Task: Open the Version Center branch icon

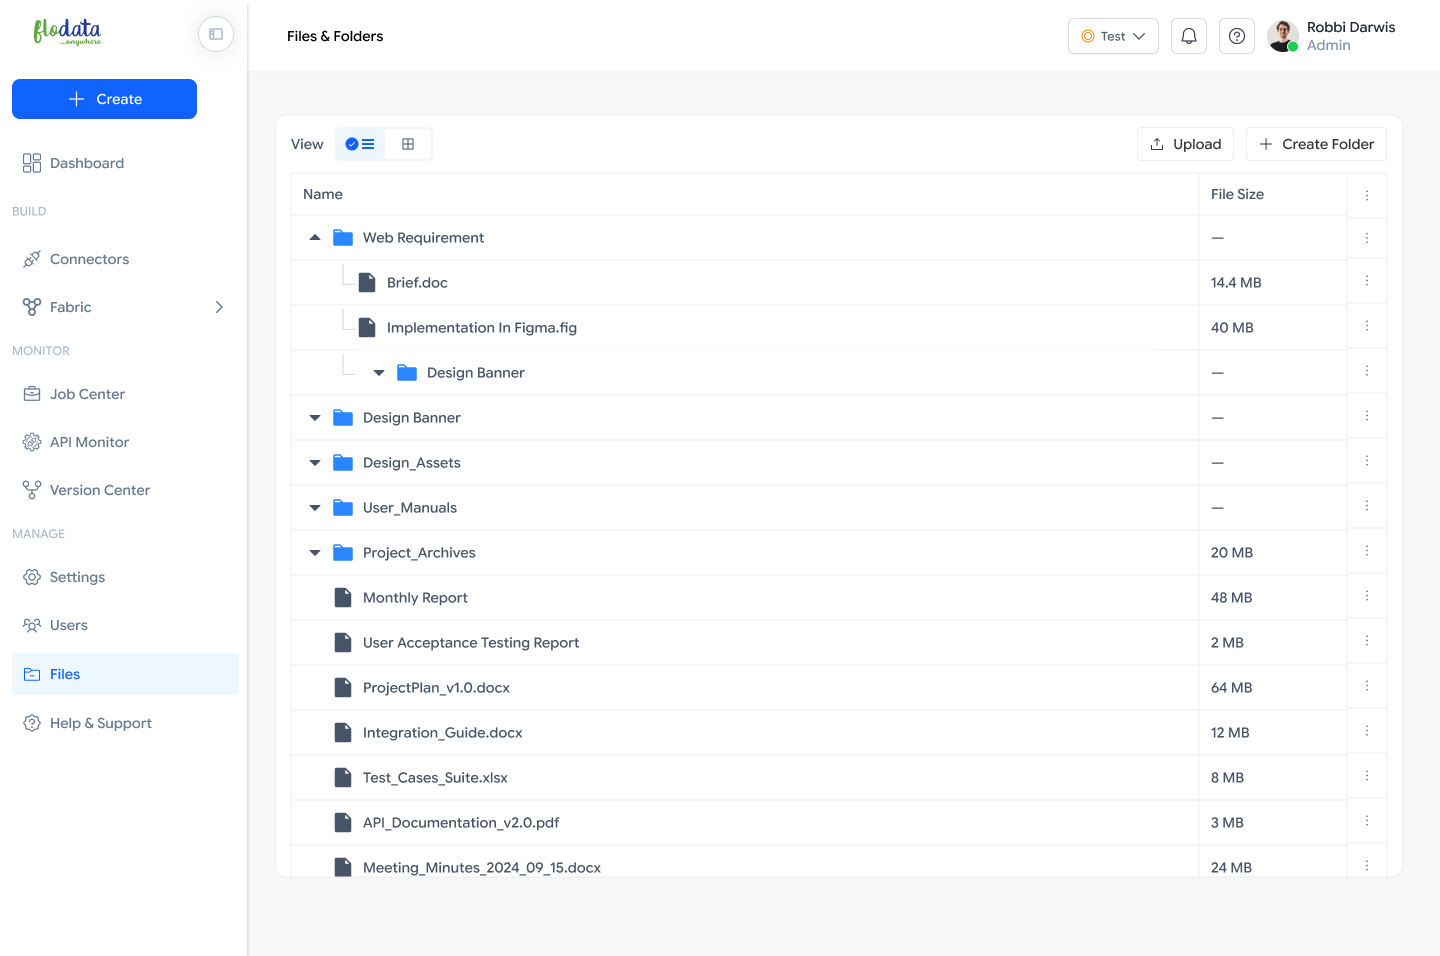Action: tap(32, 490)
